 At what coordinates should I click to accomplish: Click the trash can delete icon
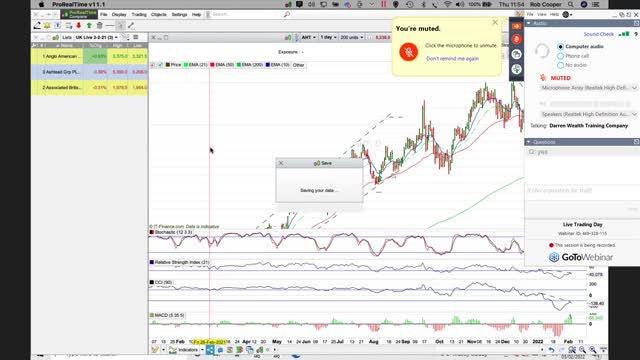[x=100, y=26]
